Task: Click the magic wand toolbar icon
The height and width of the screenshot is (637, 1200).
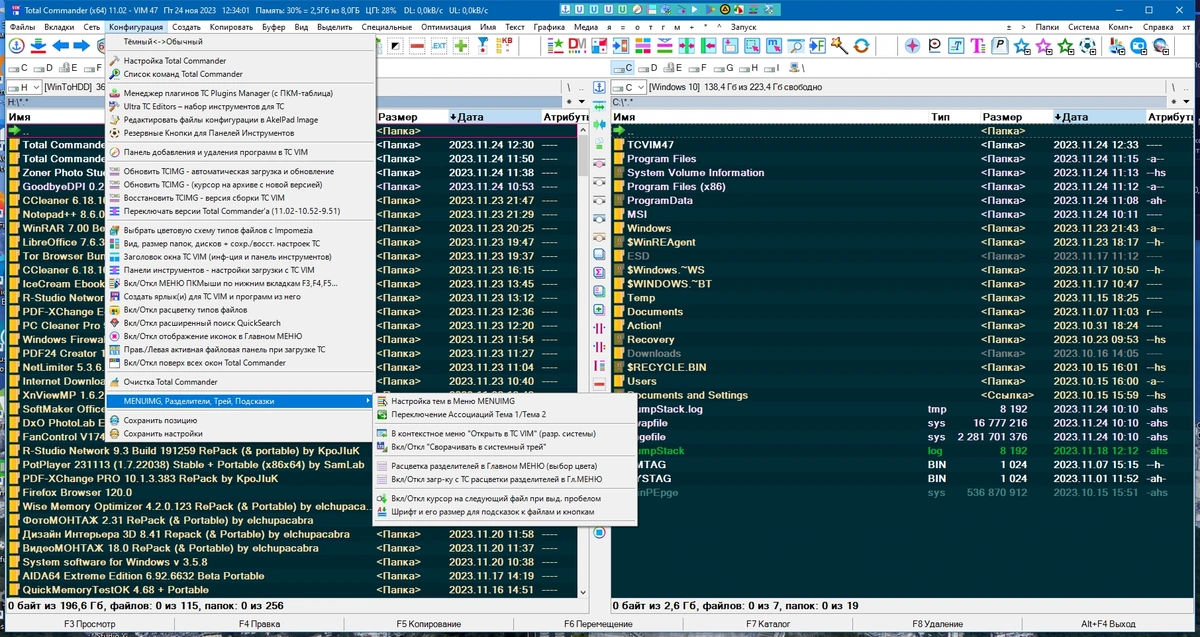Action: click(839, 45)
